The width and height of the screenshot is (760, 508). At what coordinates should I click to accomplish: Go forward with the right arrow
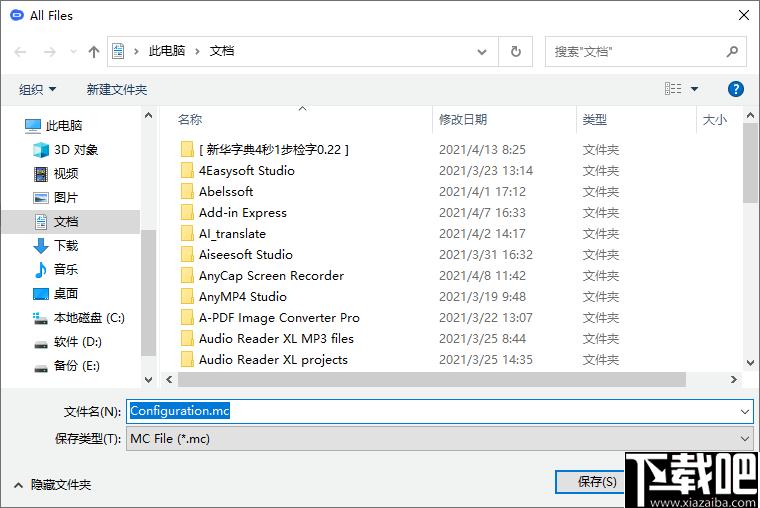tap(50, 51)
